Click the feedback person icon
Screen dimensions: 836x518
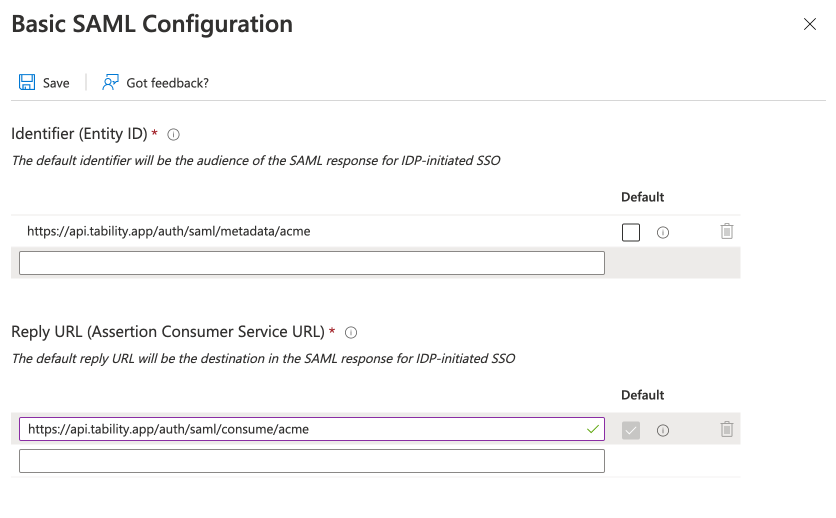(x=110, y=83)
